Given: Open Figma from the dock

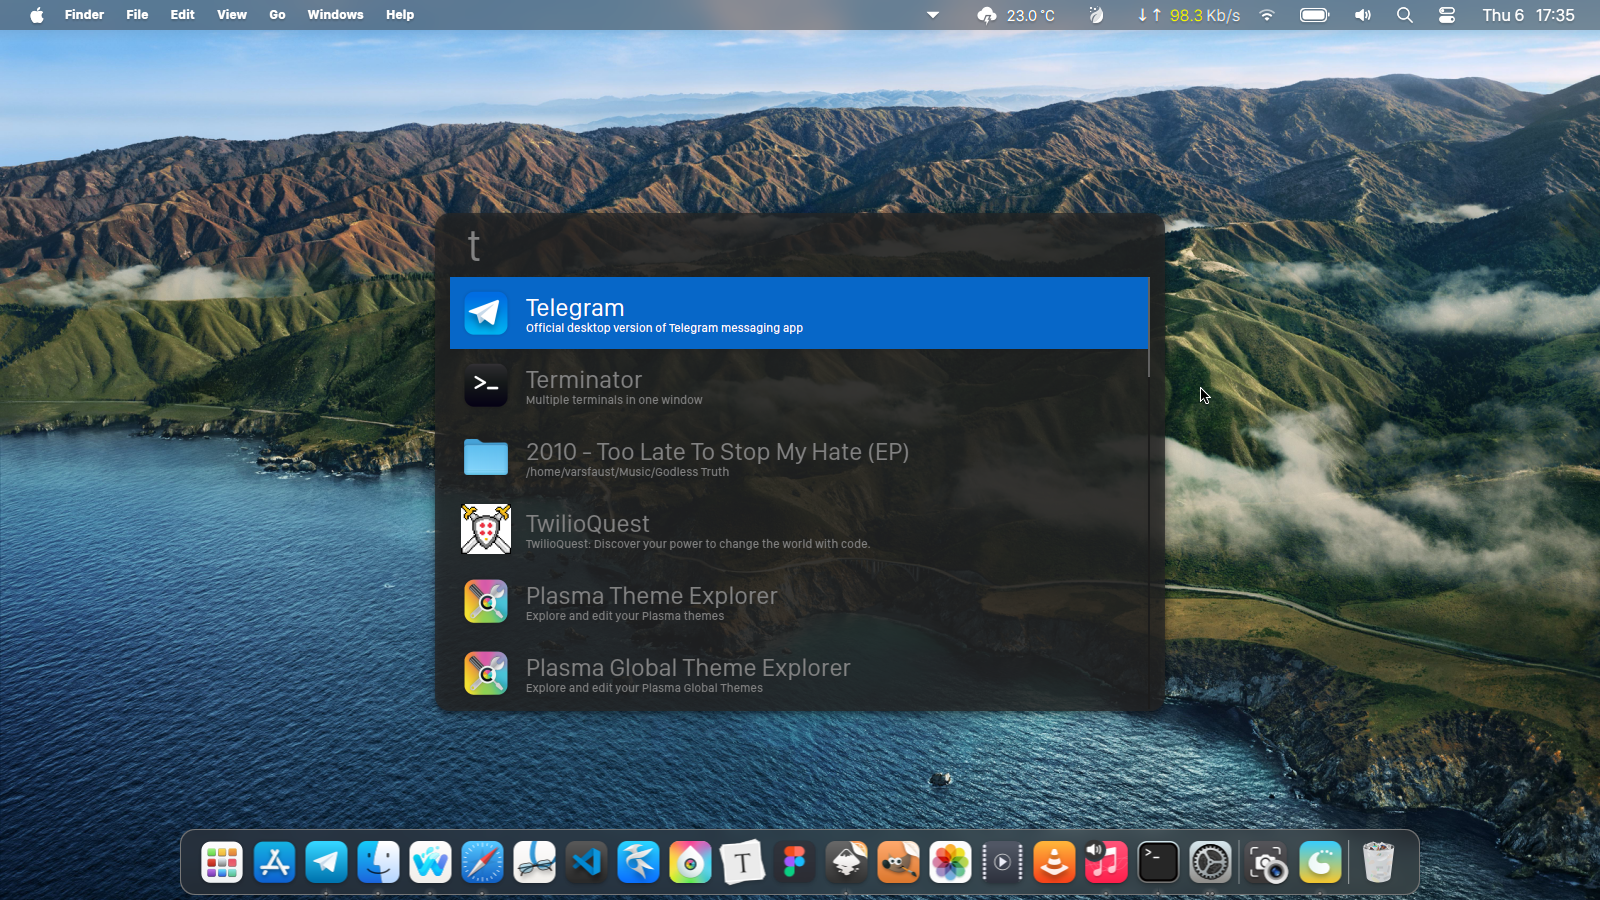Looking at the screenshot, I should [794, 862].
